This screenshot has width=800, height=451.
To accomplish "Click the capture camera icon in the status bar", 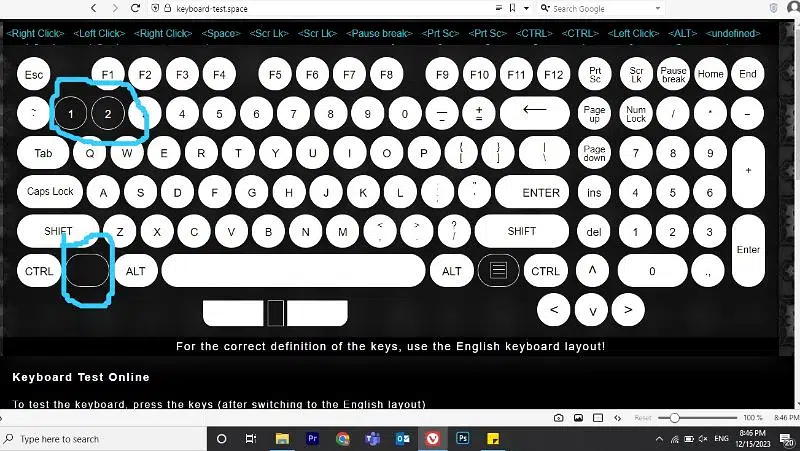I will pos(559,417).
